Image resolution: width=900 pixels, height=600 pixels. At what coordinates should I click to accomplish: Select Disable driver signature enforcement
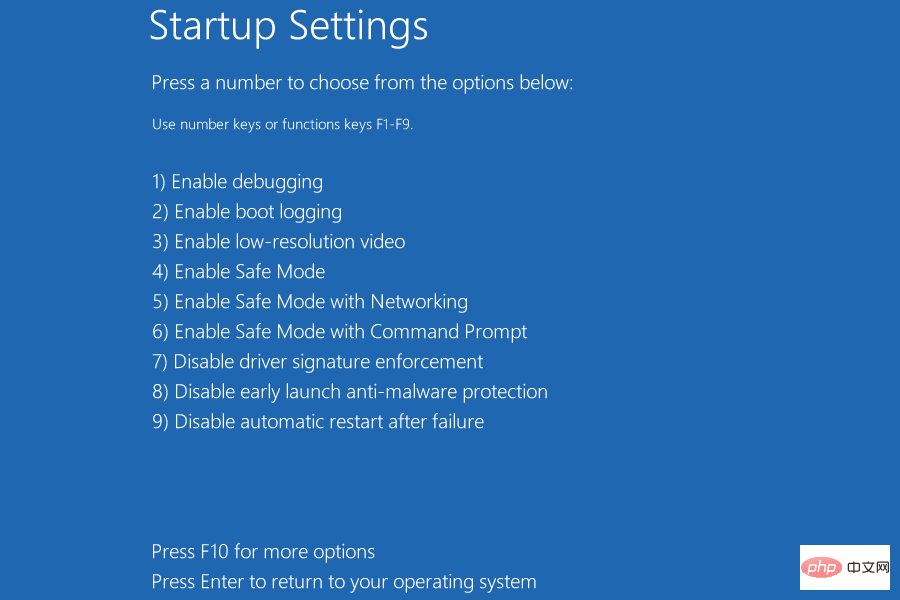[x=317, y=362]
